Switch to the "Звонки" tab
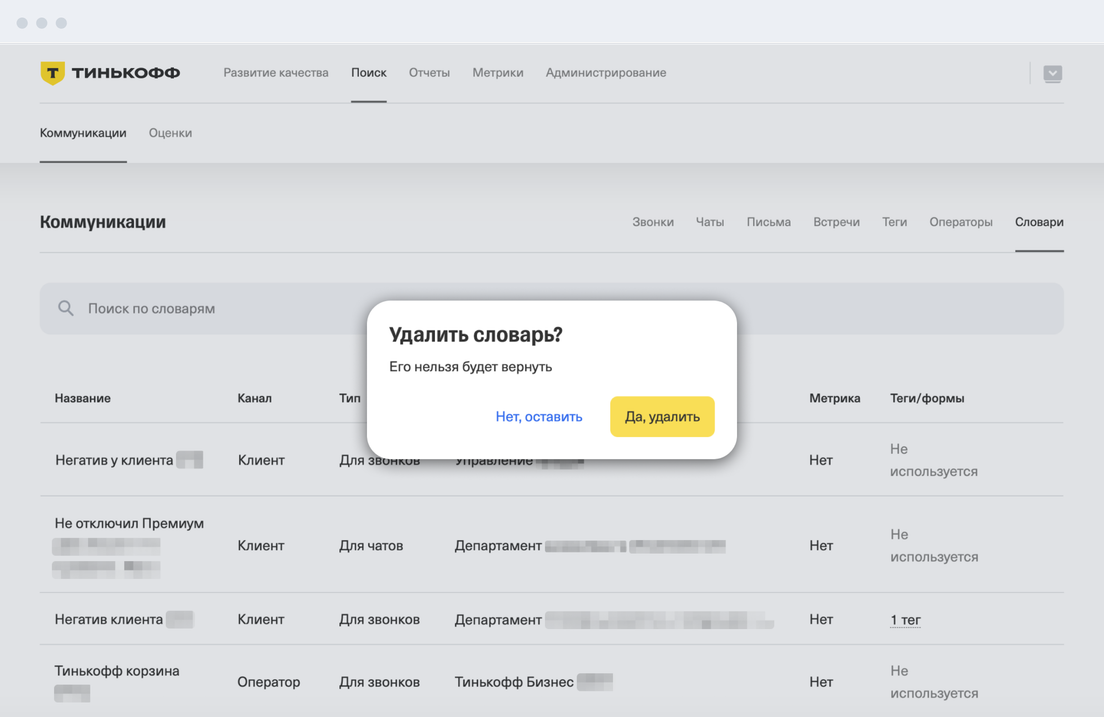 pos(653,222)
